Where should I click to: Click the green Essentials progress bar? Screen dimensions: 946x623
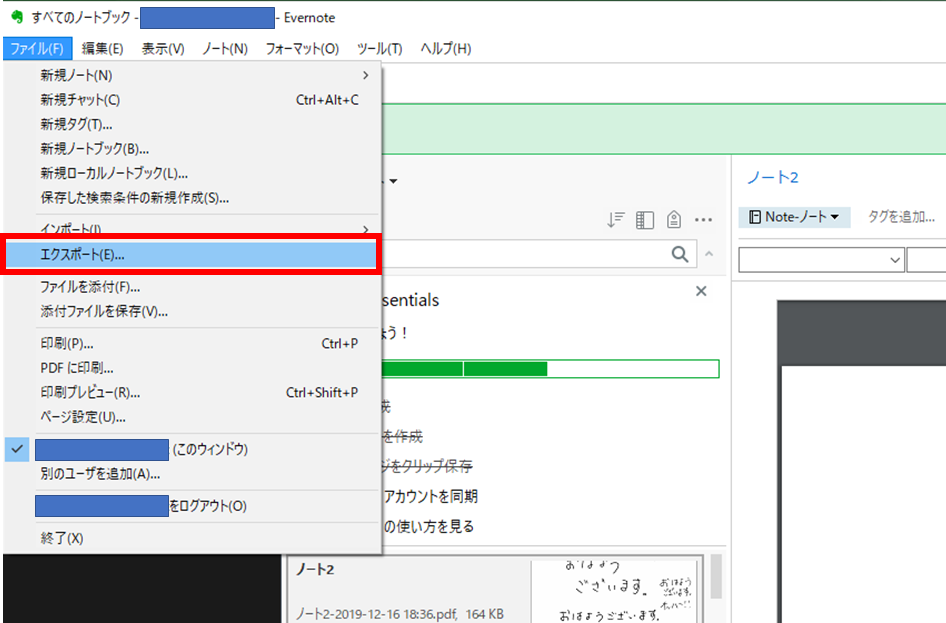550,368
